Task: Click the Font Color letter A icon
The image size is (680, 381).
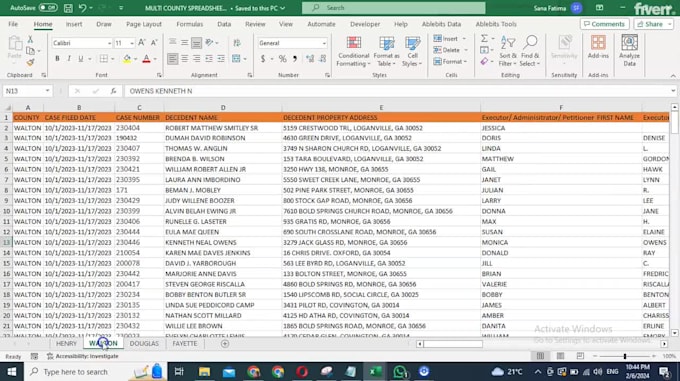Action: (146, 59)
